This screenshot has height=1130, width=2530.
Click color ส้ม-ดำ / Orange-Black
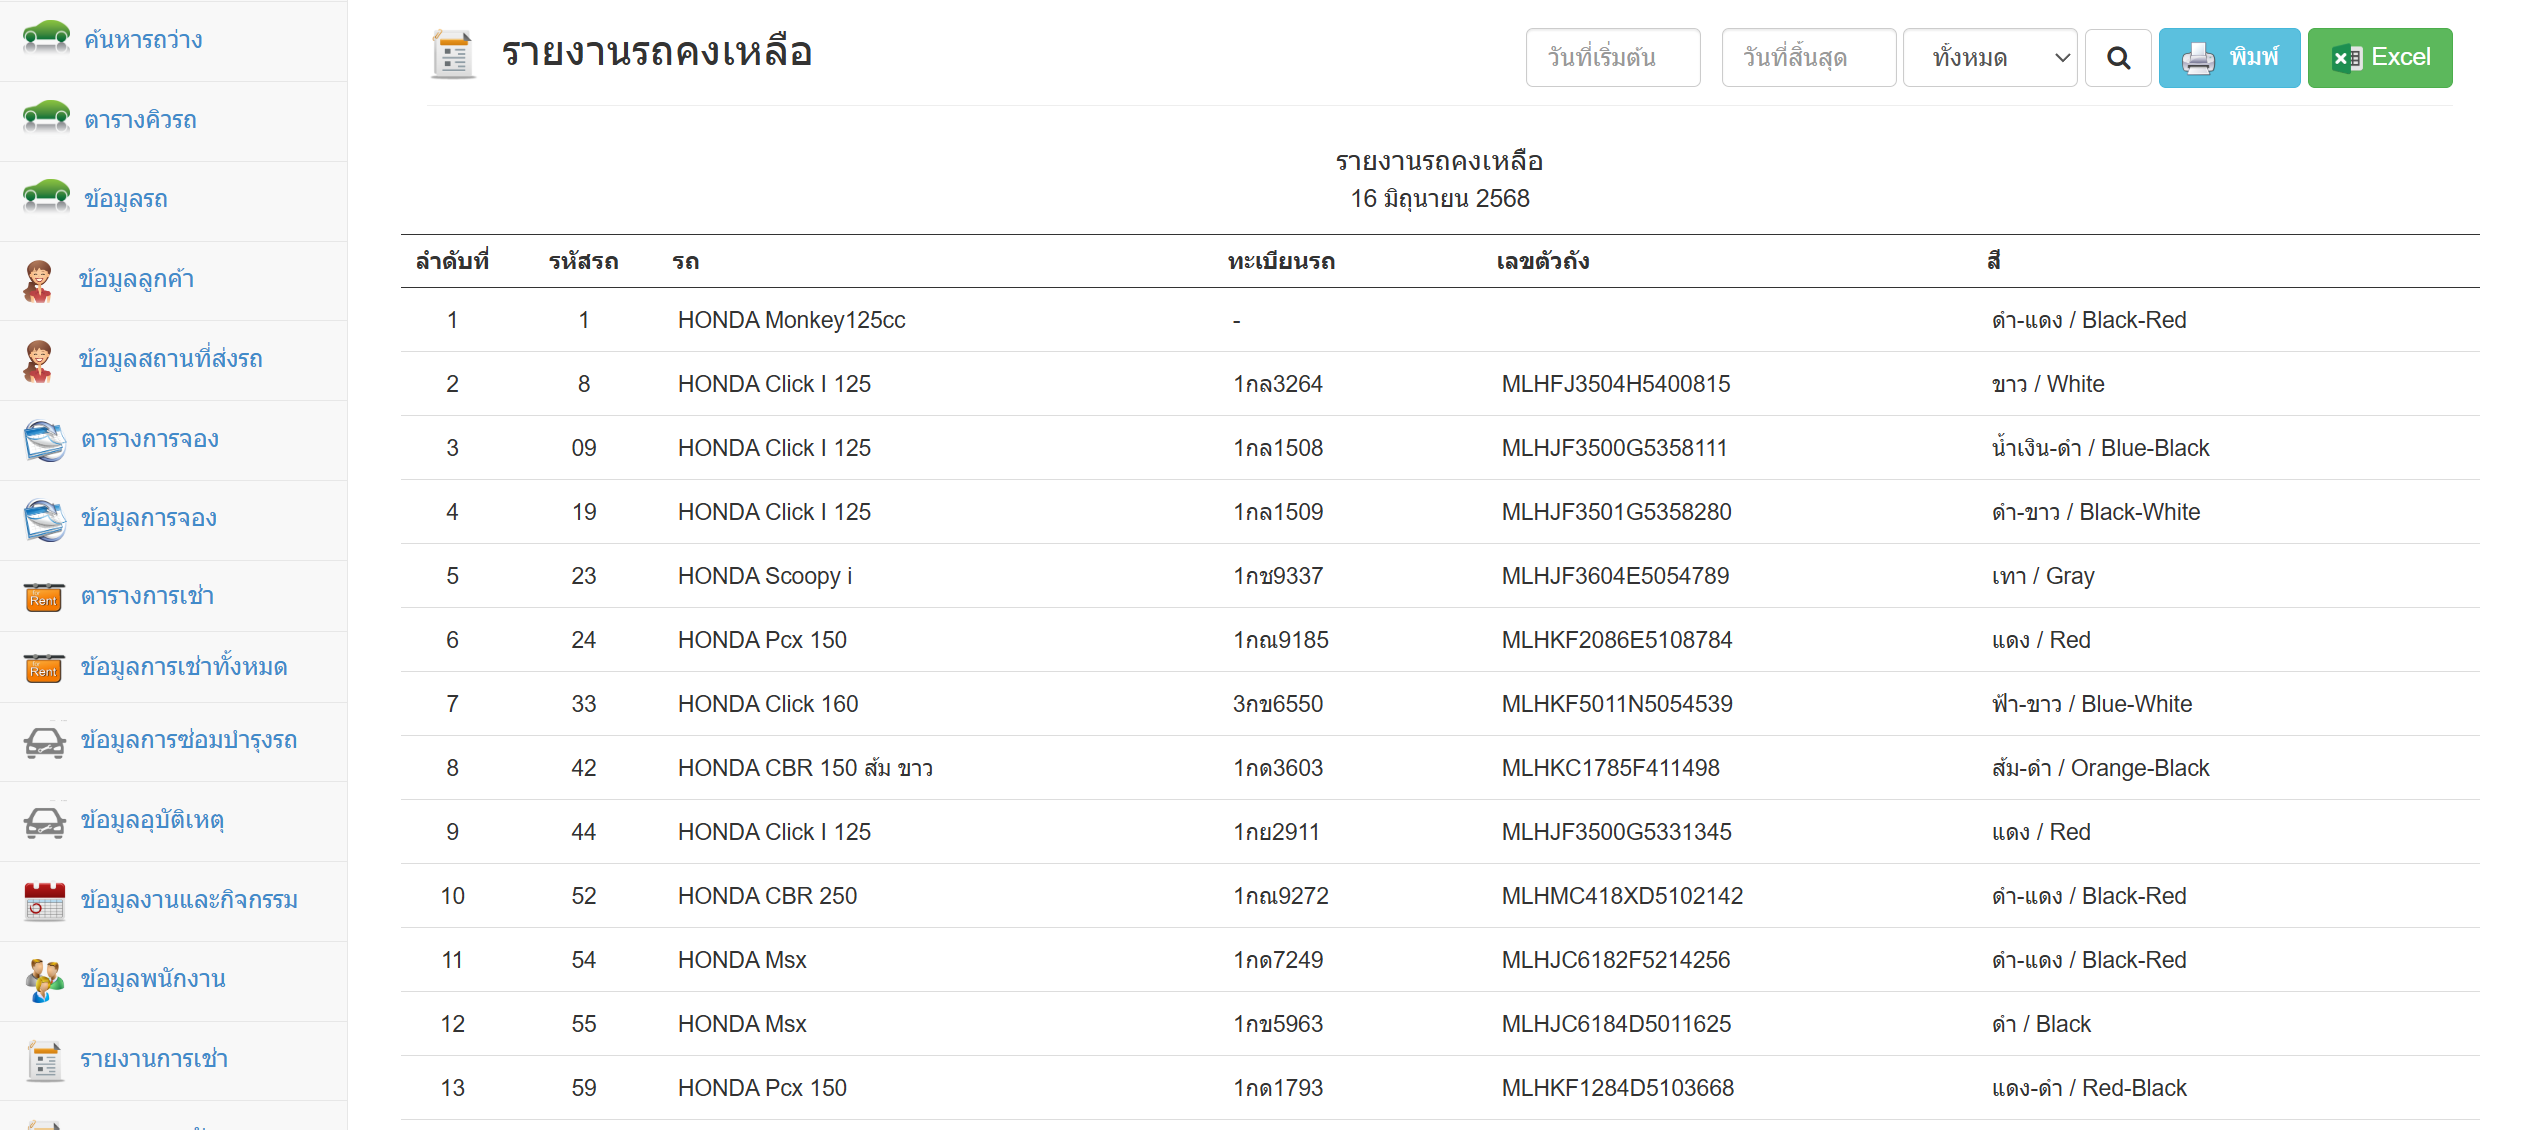(x=2100, y=768)
